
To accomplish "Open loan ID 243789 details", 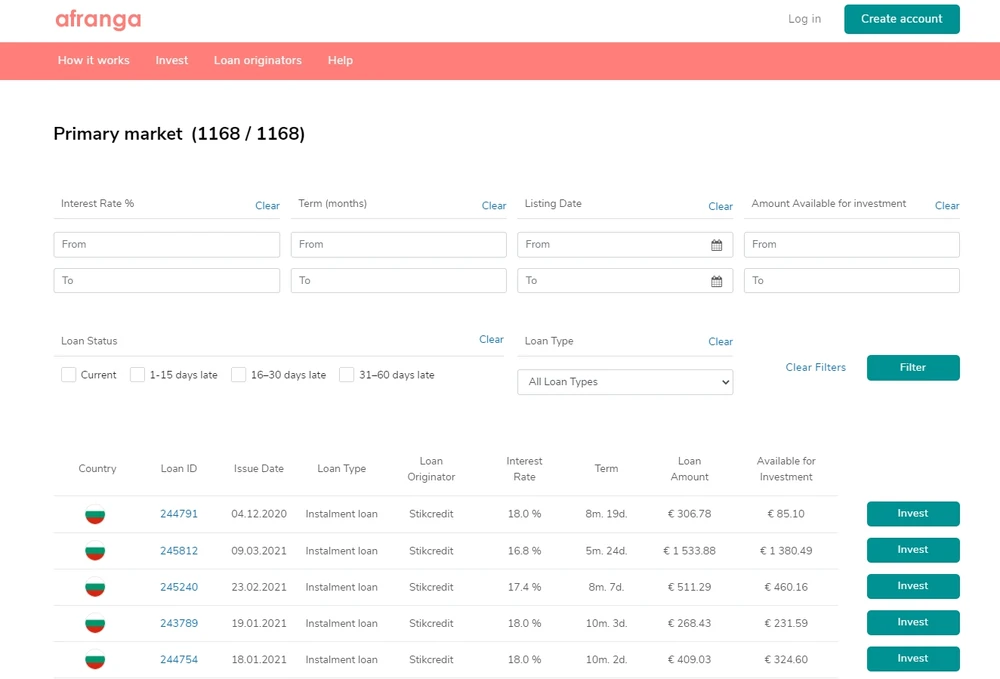I will [179, 624].
